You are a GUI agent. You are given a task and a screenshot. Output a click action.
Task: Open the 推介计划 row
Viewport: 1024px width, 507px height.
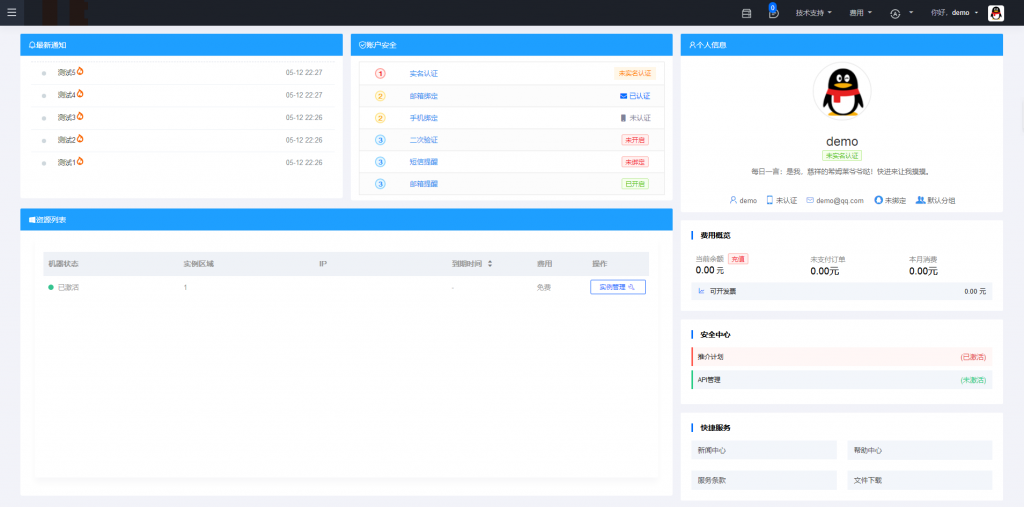click(842, 357)
